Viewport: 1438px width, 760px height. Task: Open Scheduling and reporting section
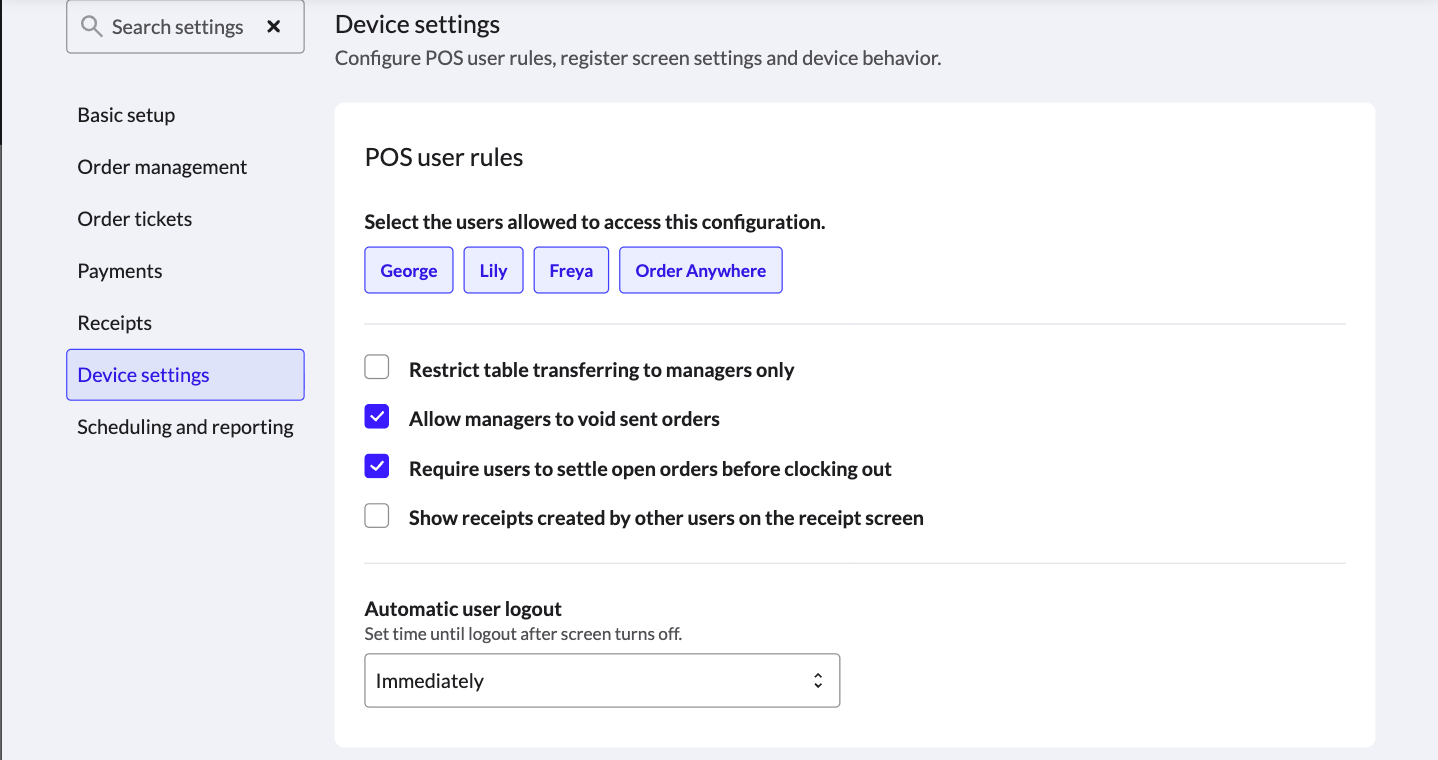click(x=185, y=427)
